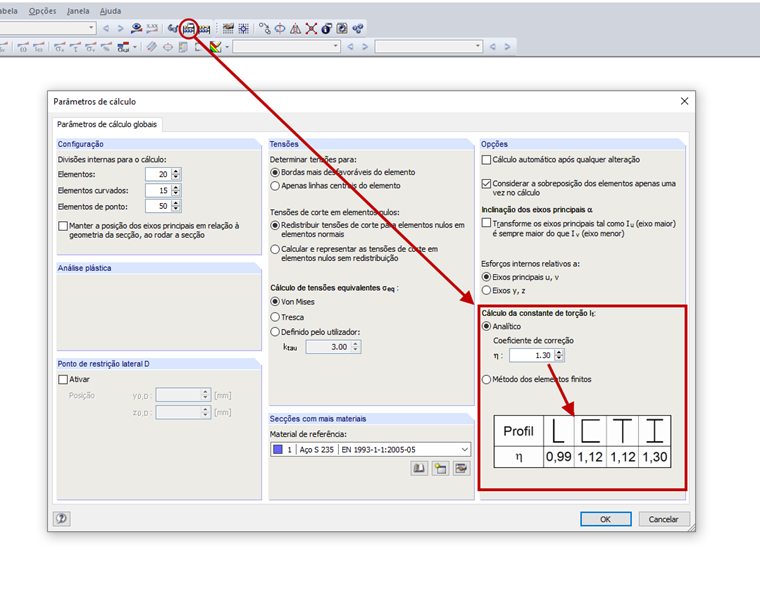Click the grid table toolbar icon
Screen dimensions: 760x596
[x=228, y=29]
